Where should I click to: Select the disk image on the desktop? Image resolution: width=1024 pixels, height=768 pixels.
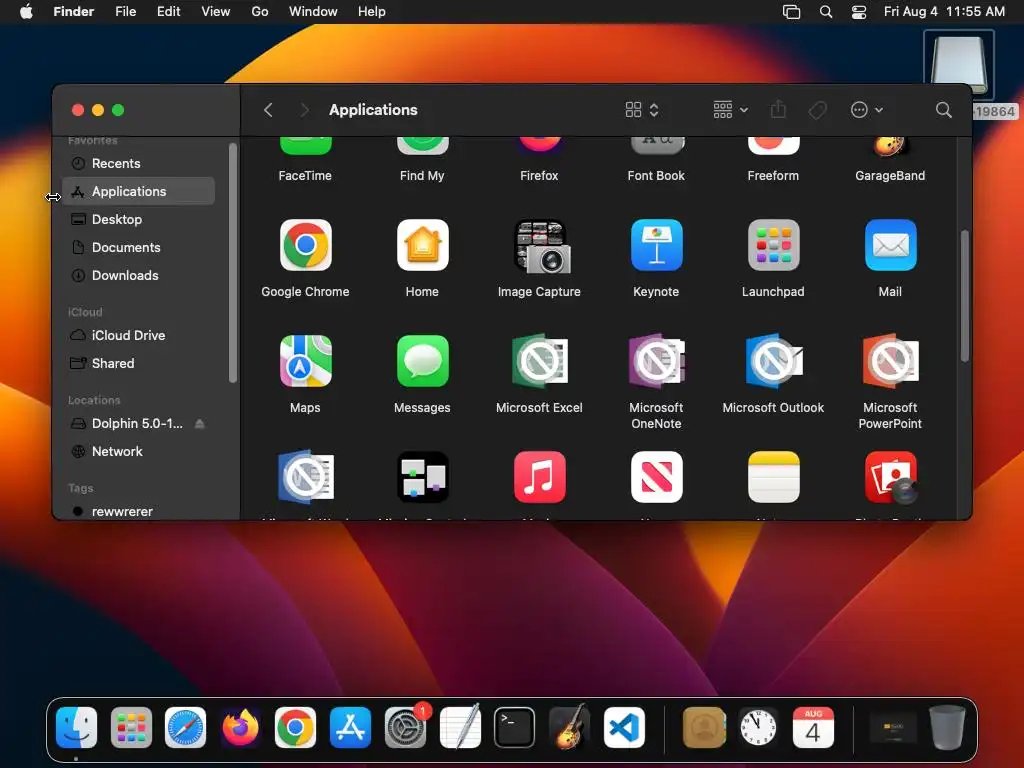[x=959, y=65]
